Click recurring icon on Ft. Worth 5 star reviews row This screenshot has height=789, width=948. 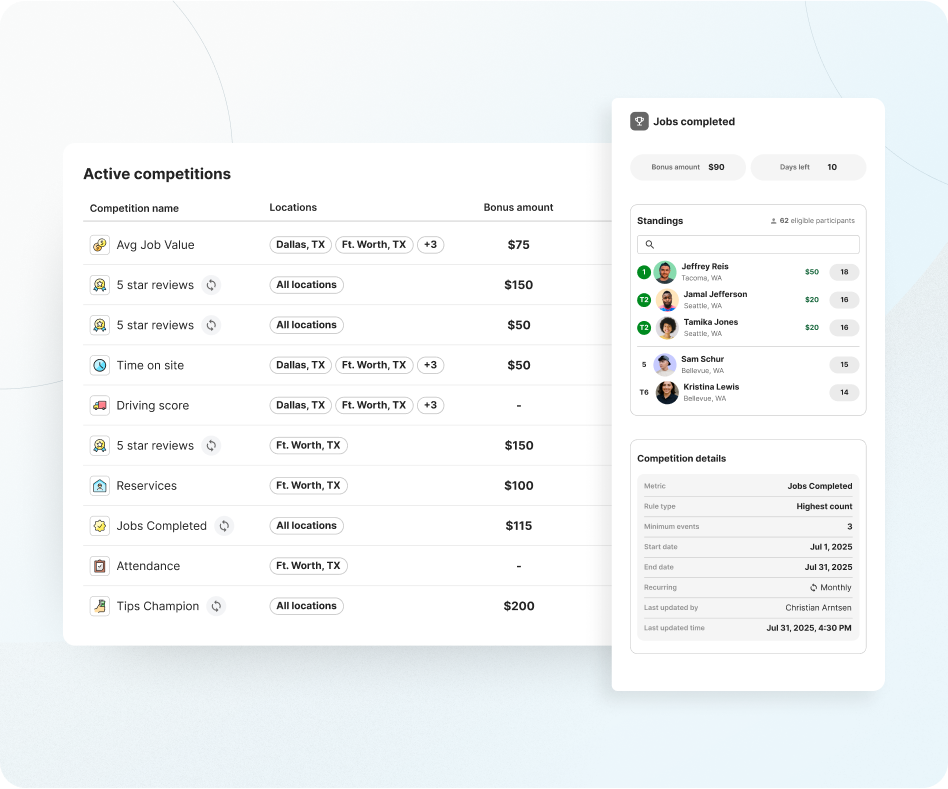point(211,446)
